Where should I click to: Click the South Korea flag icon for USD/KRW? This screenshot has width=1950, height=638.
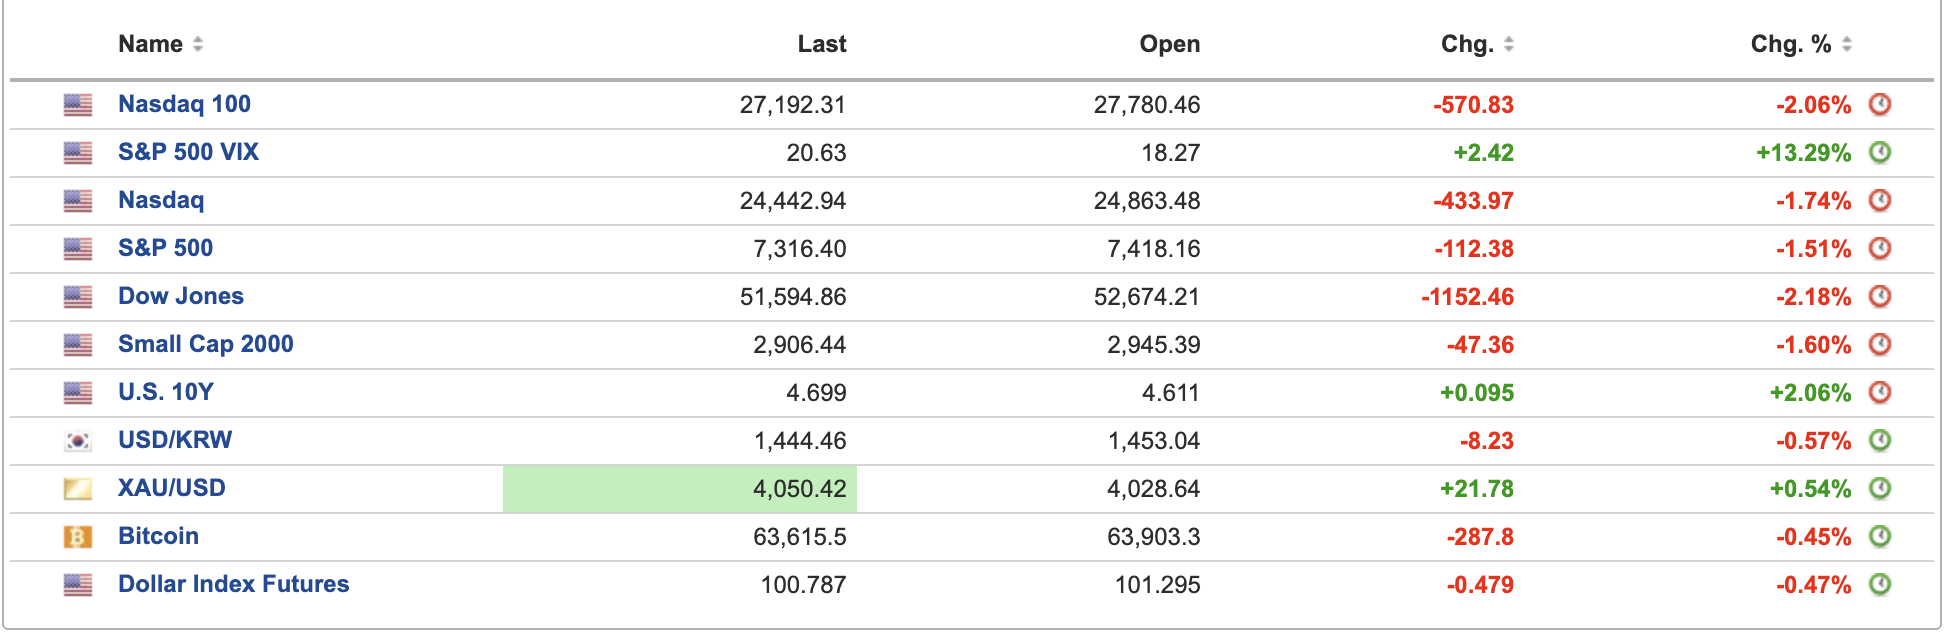78,441
